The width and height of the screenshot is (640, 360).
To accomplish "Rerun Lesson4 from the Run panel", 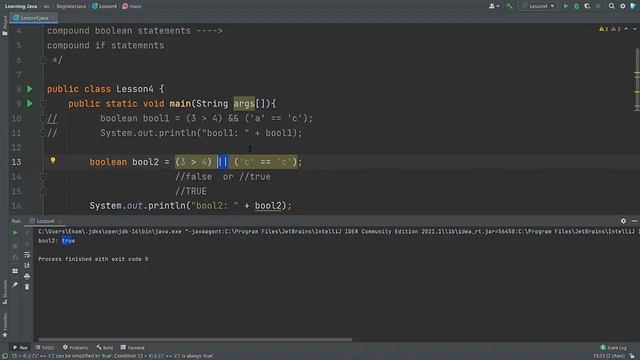I will pos(15,233).
